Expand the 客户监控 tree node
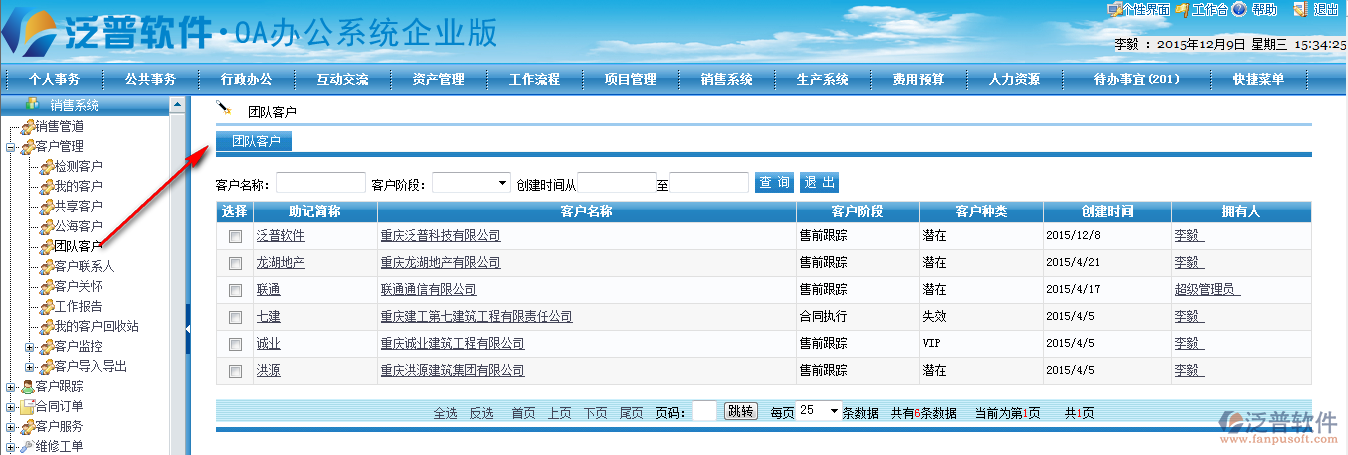1348x455 pixels. [30, 346]
